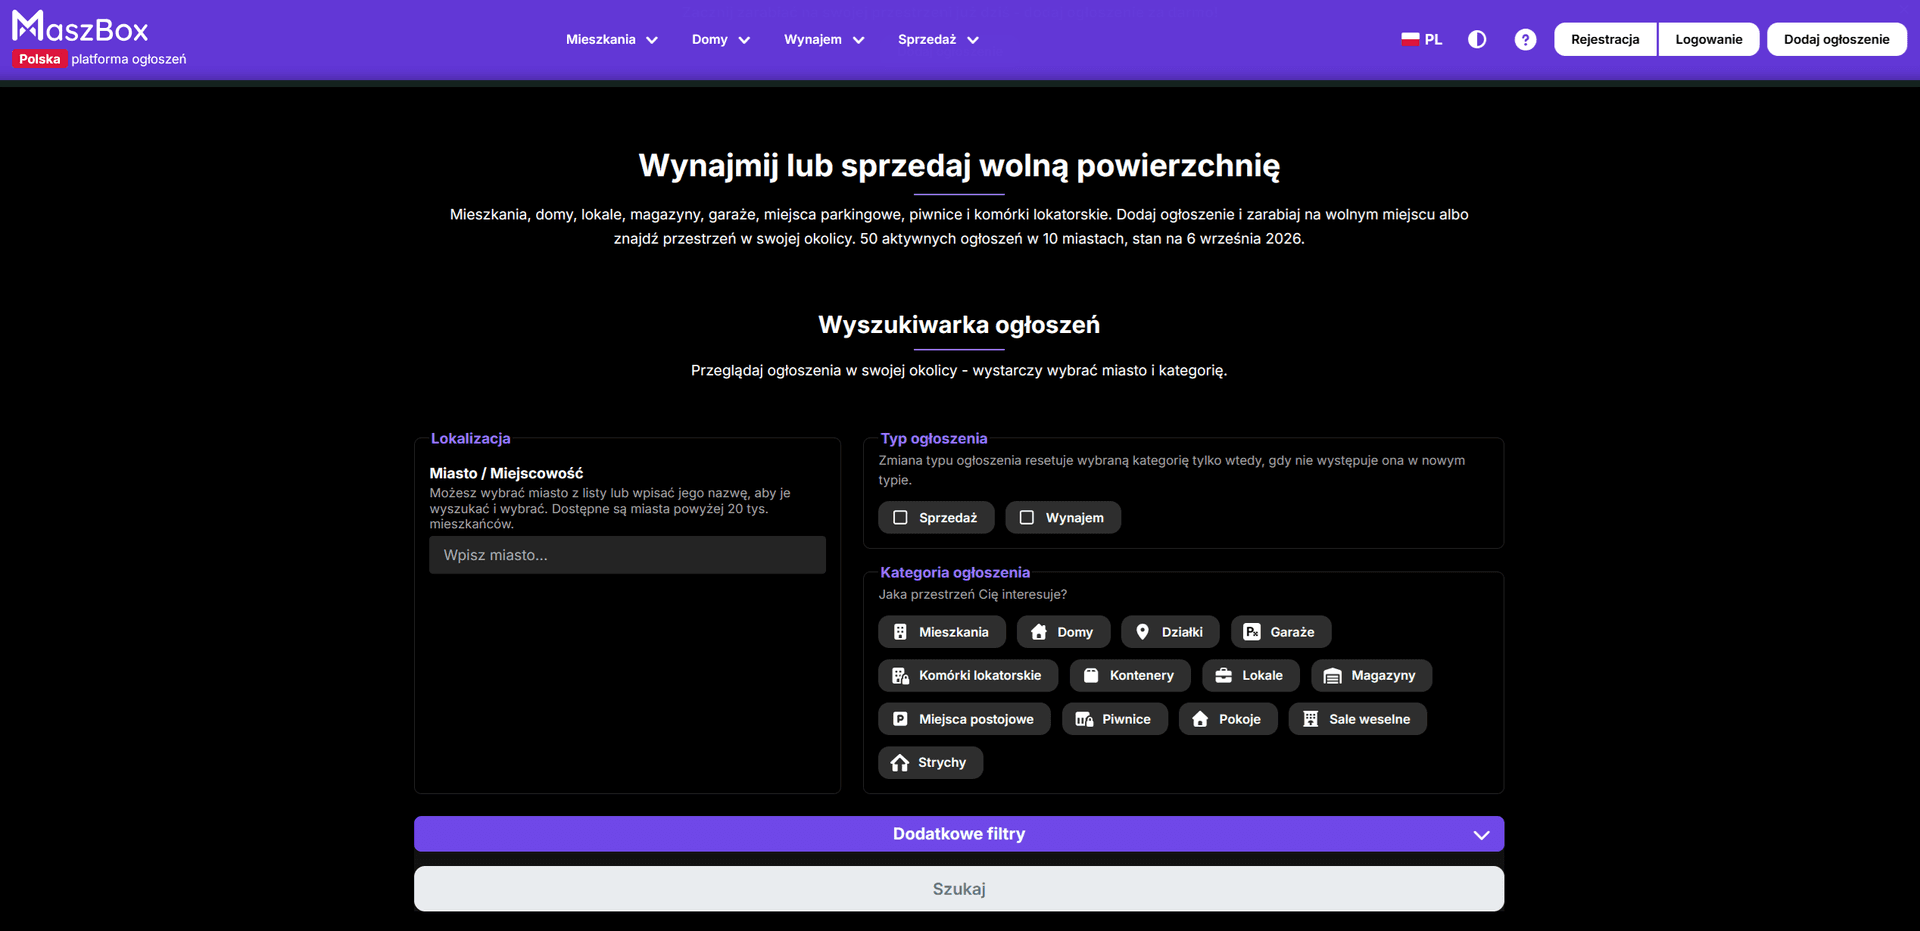1920x931 pixels.
Task: Focus the Wpisz miasto input field
Action: point(627,555)
